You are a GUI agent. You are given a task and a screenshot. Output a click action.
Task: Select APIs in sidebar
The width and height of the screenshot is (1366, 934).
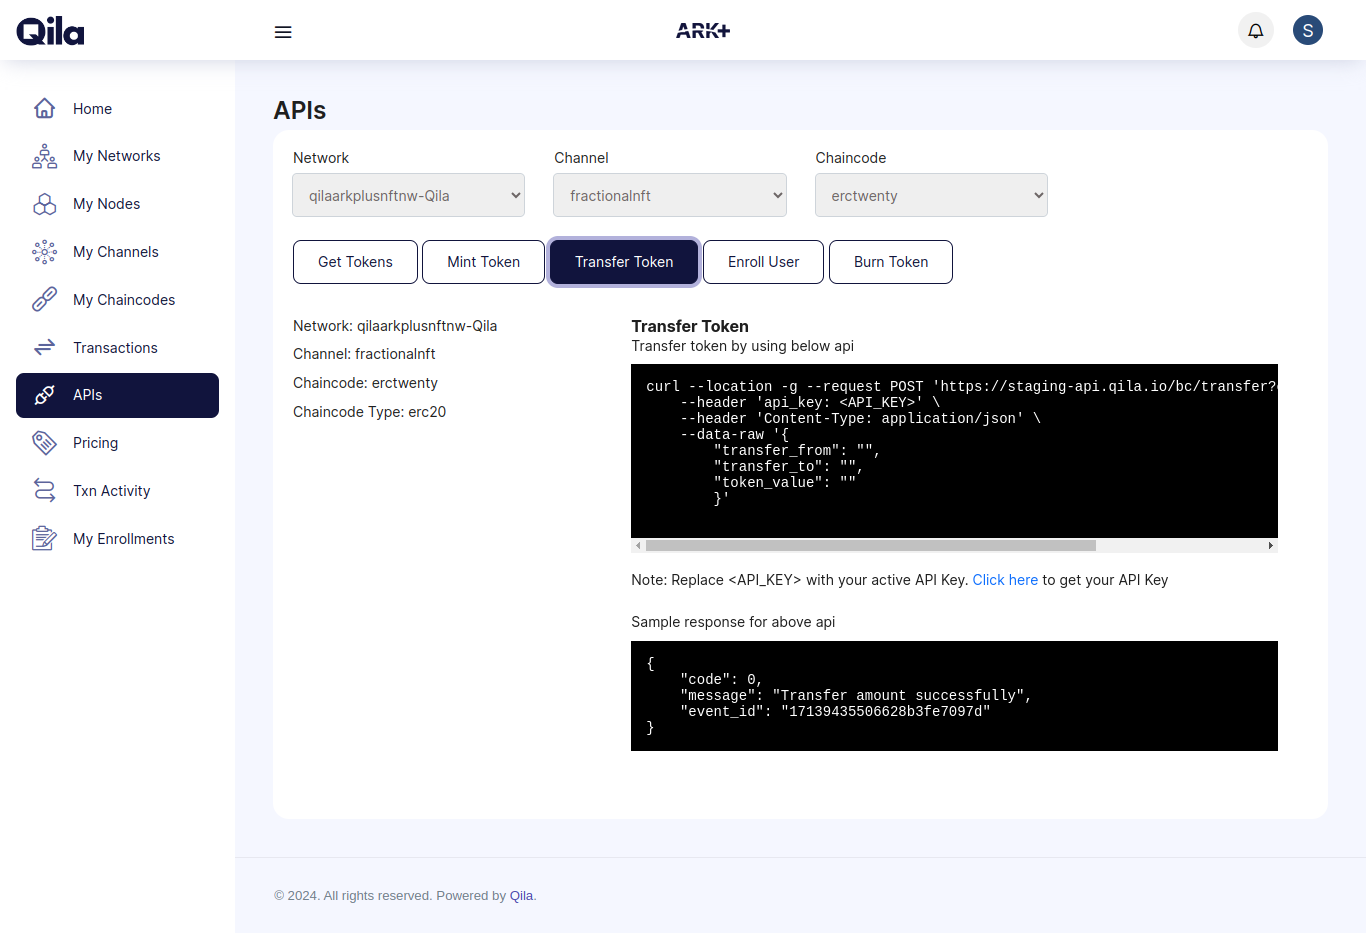coord(117,395)
